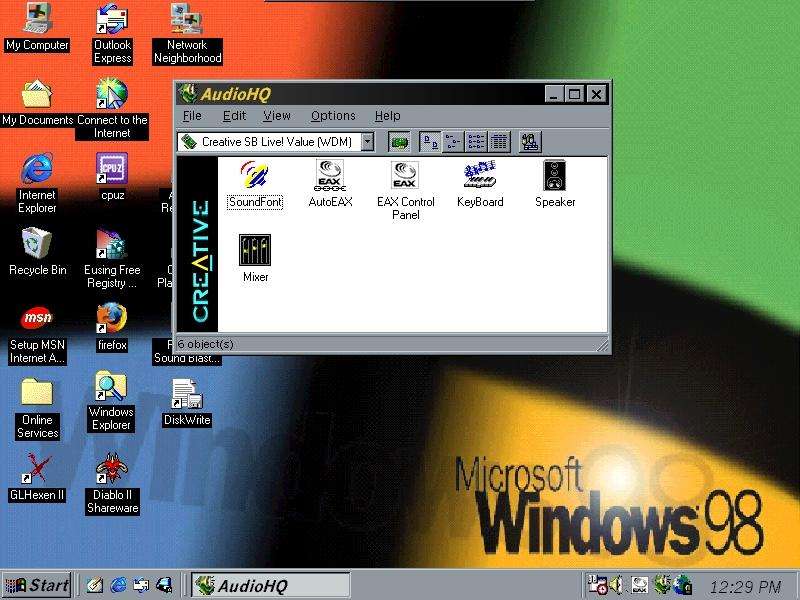Select the firefox desktop shortcut
Viewport: 800px width, 600px height.
point(112,328)
